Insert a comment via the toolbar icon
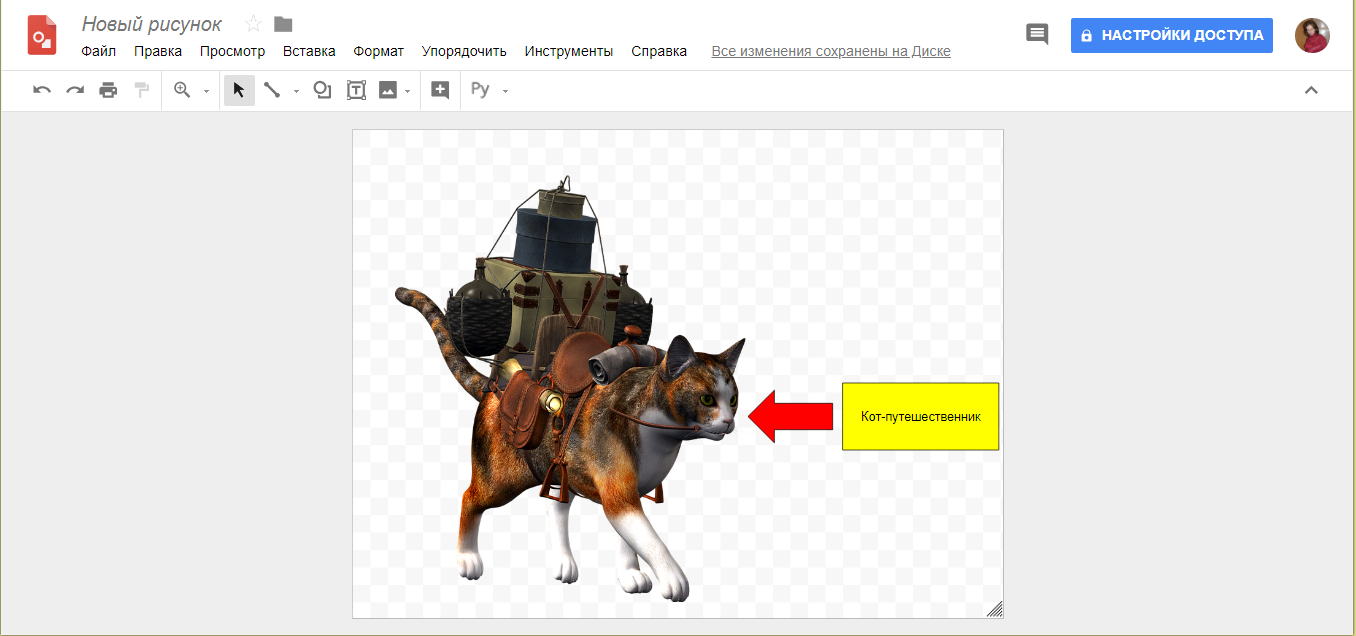Screen dimensions: 1356x636 (x=440, y=90)
